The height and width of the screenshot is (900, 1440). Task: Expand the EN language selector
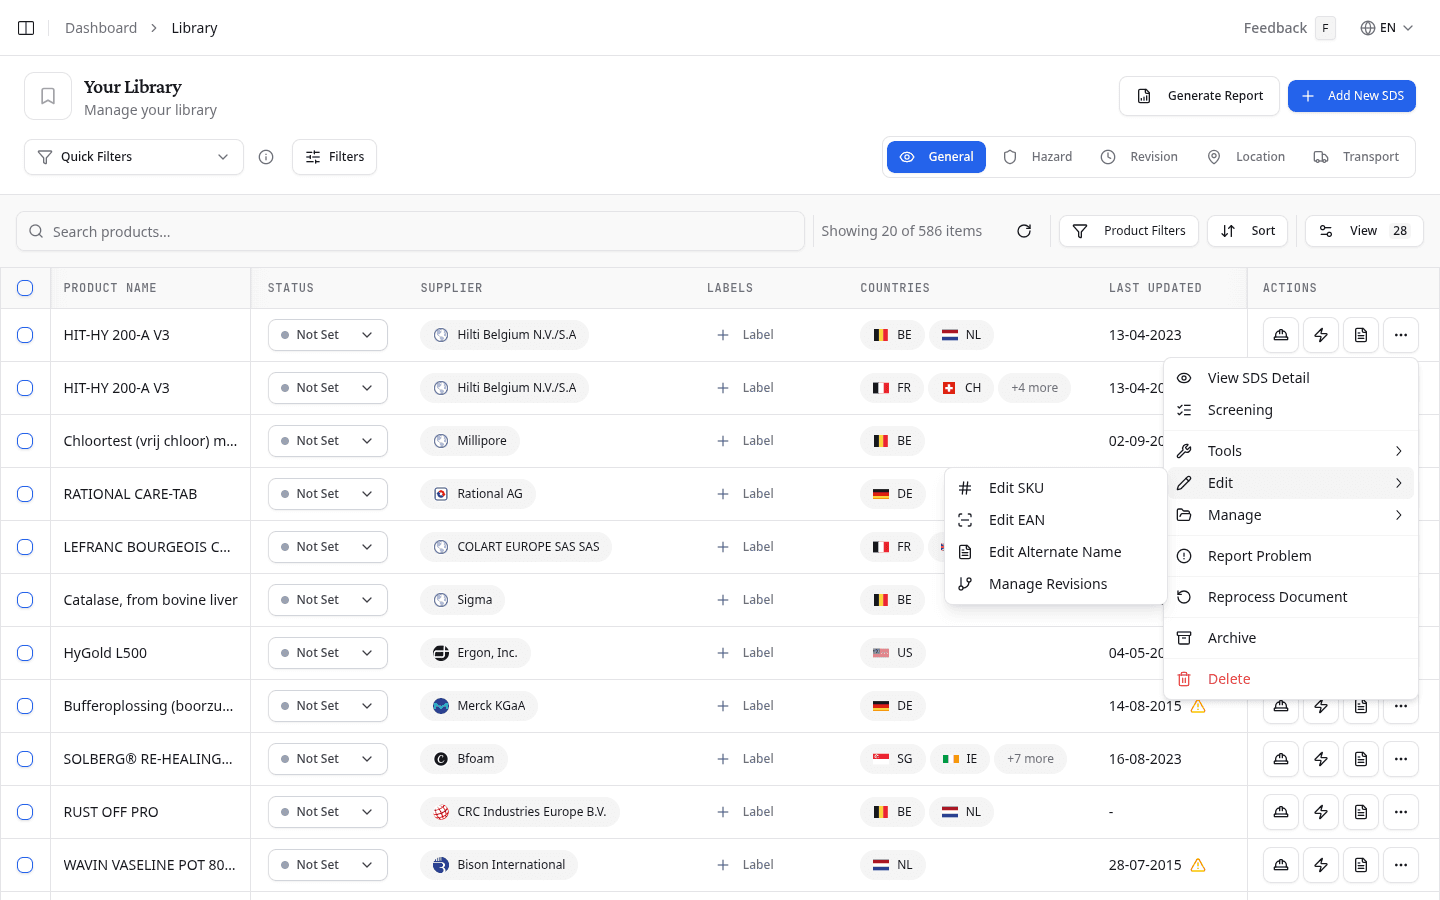pyautogui.click(x=1386, y=28)
